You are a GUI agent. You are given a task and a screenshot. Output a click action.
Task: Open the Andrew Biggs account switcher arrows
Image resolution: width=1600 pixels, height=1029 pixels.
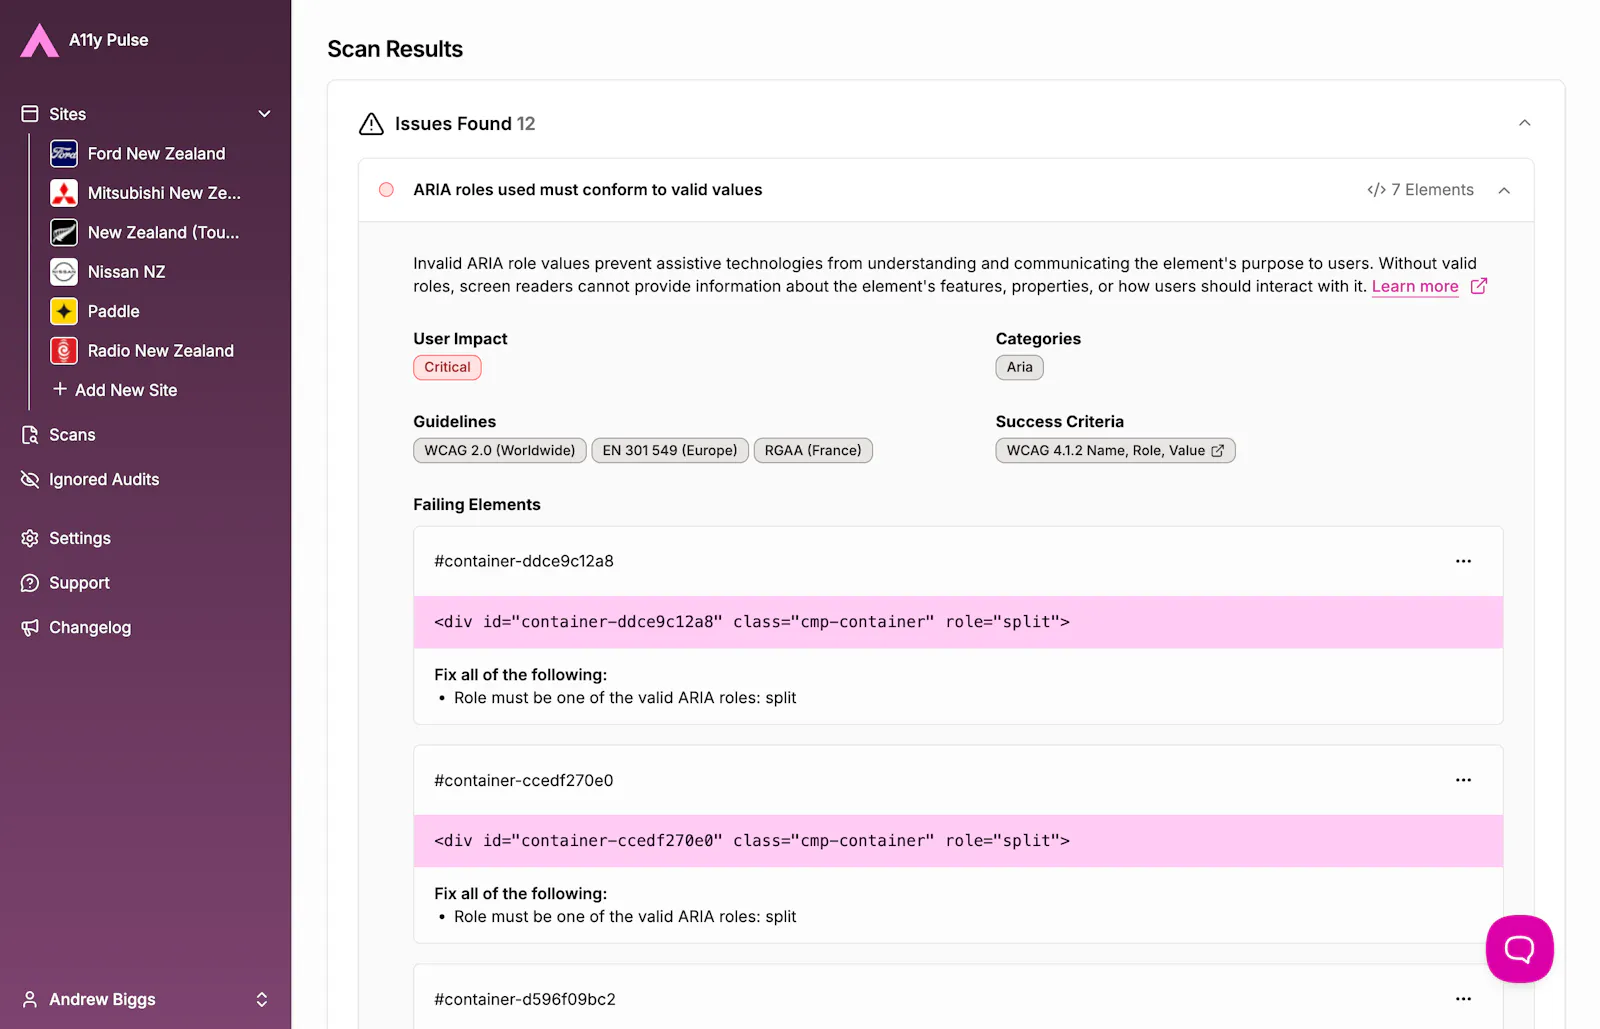tap(262, 999)
